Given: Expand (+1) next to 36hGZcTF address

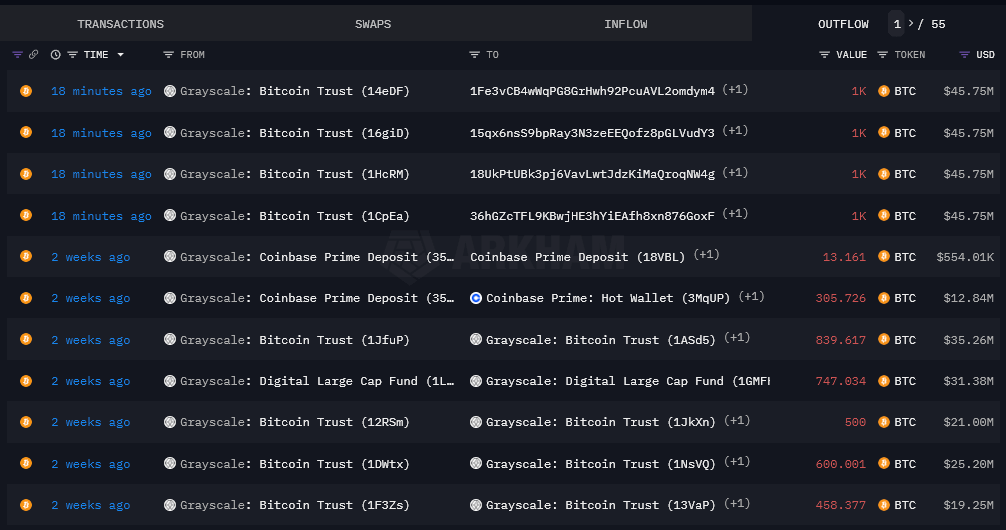Looking at the screenshot, I should pyautogui.click(x=735, y=214).
